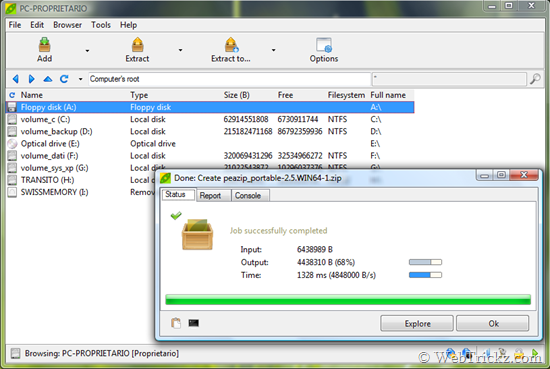Go up one level with the up arrow icon

click(x=48, y=79)
